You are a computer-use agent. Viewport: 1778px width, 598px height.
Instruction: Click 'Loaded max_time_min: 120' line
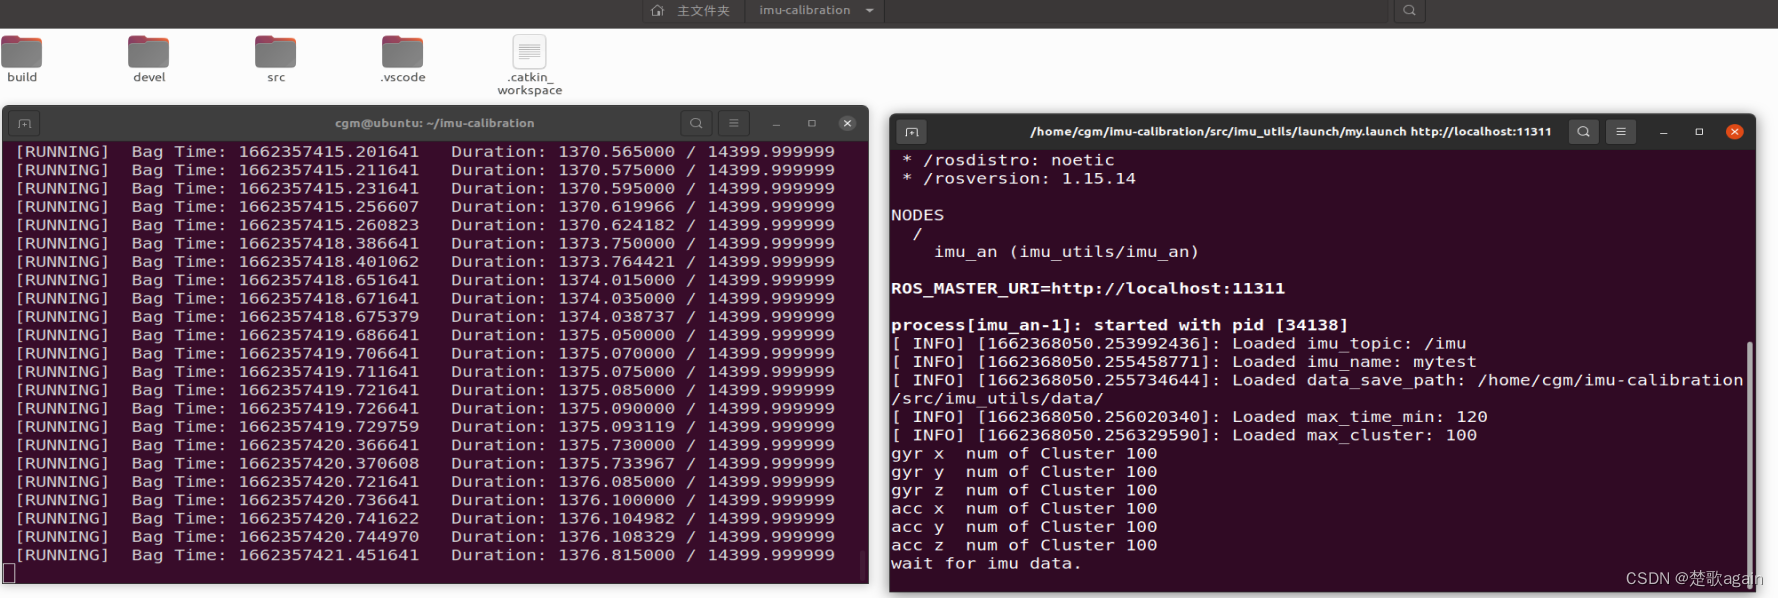point(1189,417)
